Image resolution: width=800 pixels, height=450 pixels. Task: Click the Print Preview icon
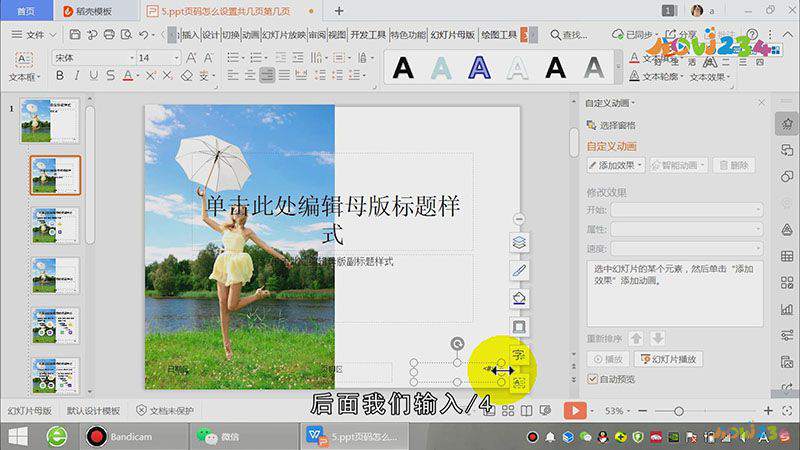126,34
